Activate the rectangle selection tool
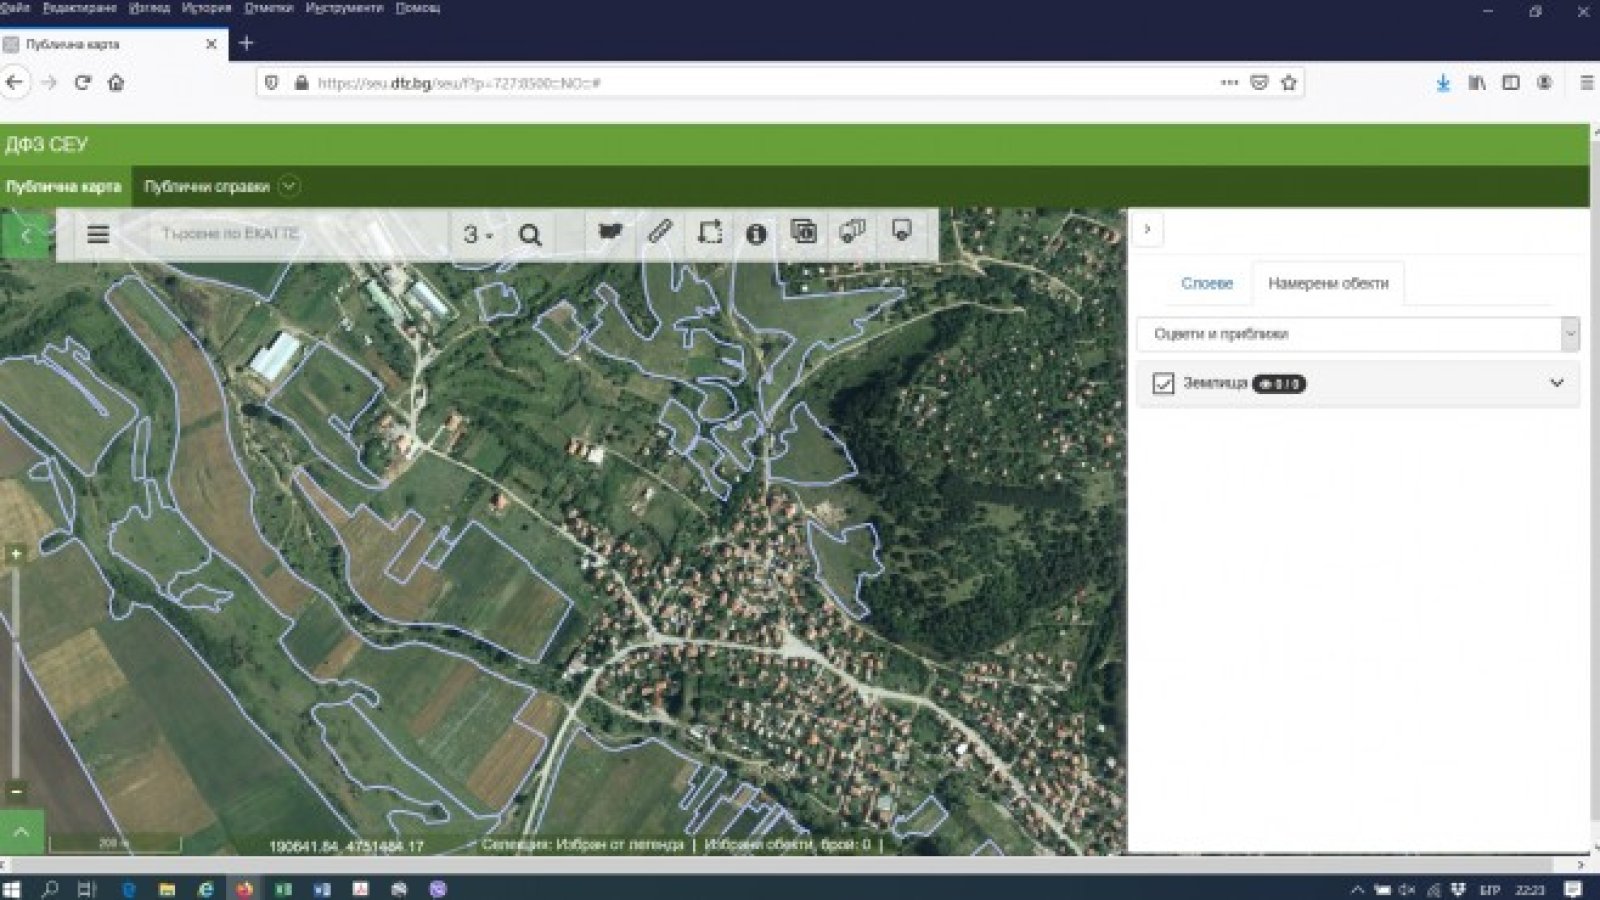1600x900 pixels. pos(709,233)
